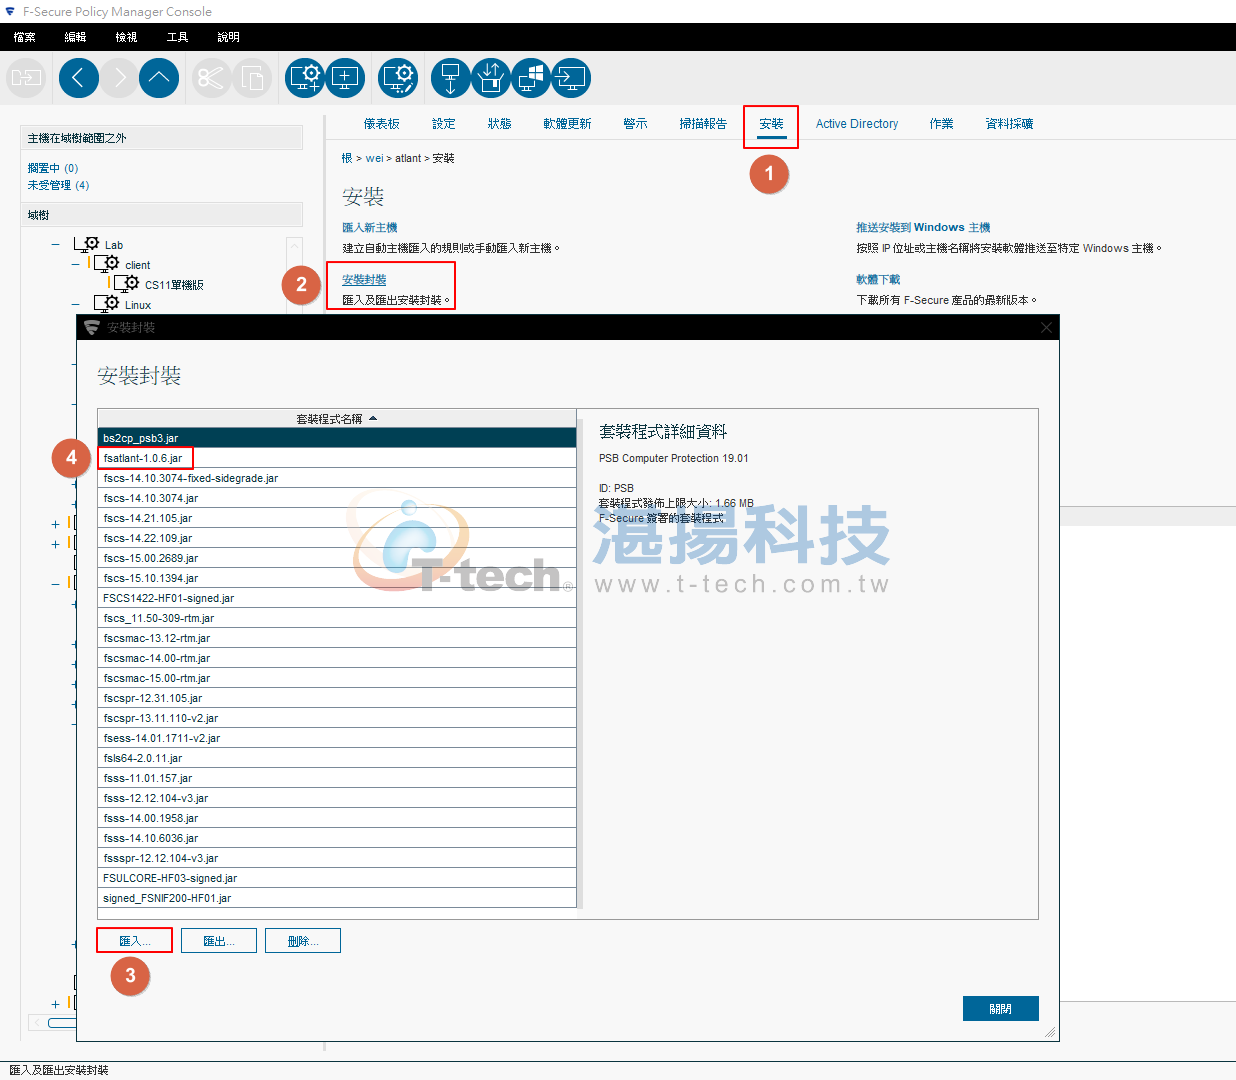The image size is (1236, 1080).
Task: Go forward with the right arrow toolbar button
Action: (x=119, y=78)
